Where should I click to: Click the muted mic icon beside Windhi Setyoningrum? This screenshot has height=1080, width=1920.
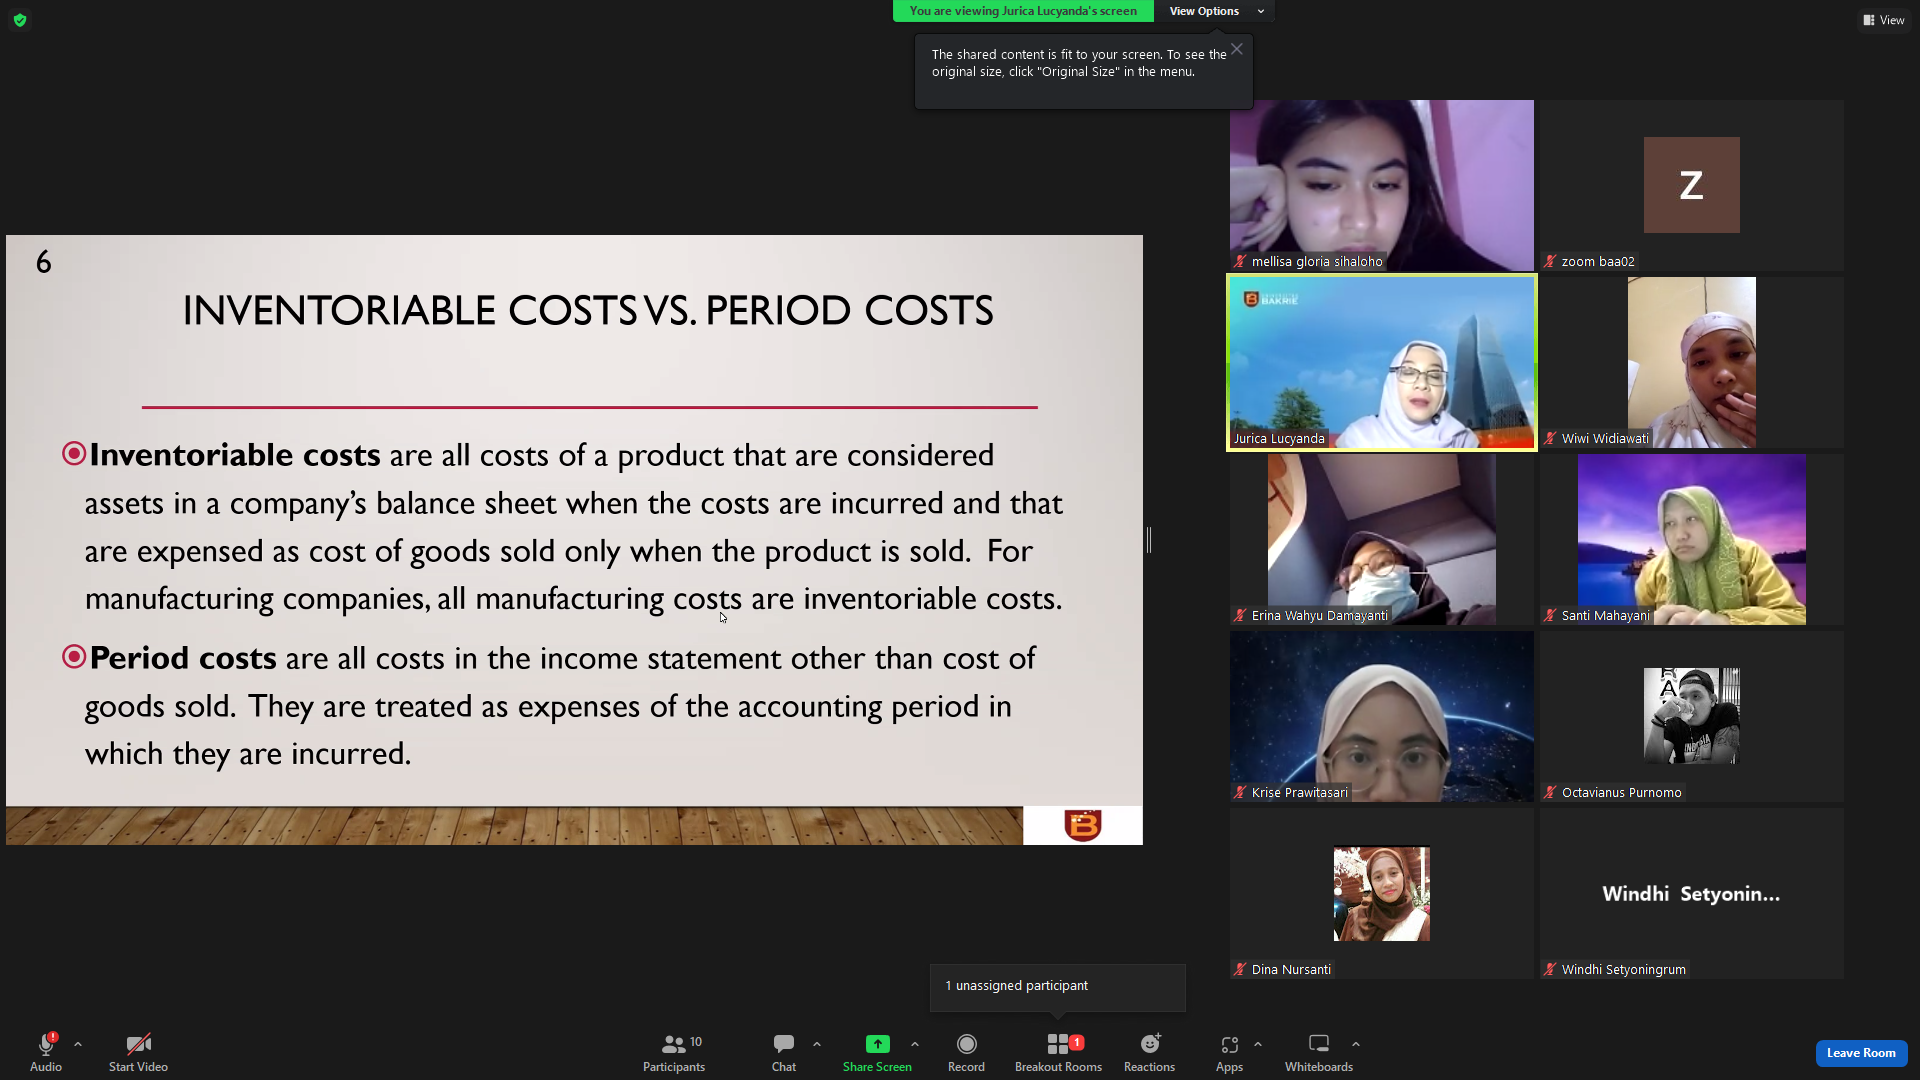coord(1550,970)
